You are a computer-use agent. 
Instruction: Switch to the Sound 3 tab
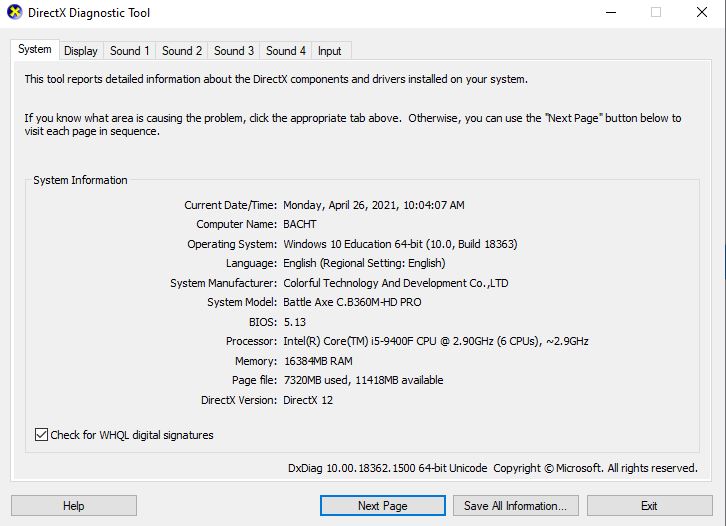tap(234, 51)
